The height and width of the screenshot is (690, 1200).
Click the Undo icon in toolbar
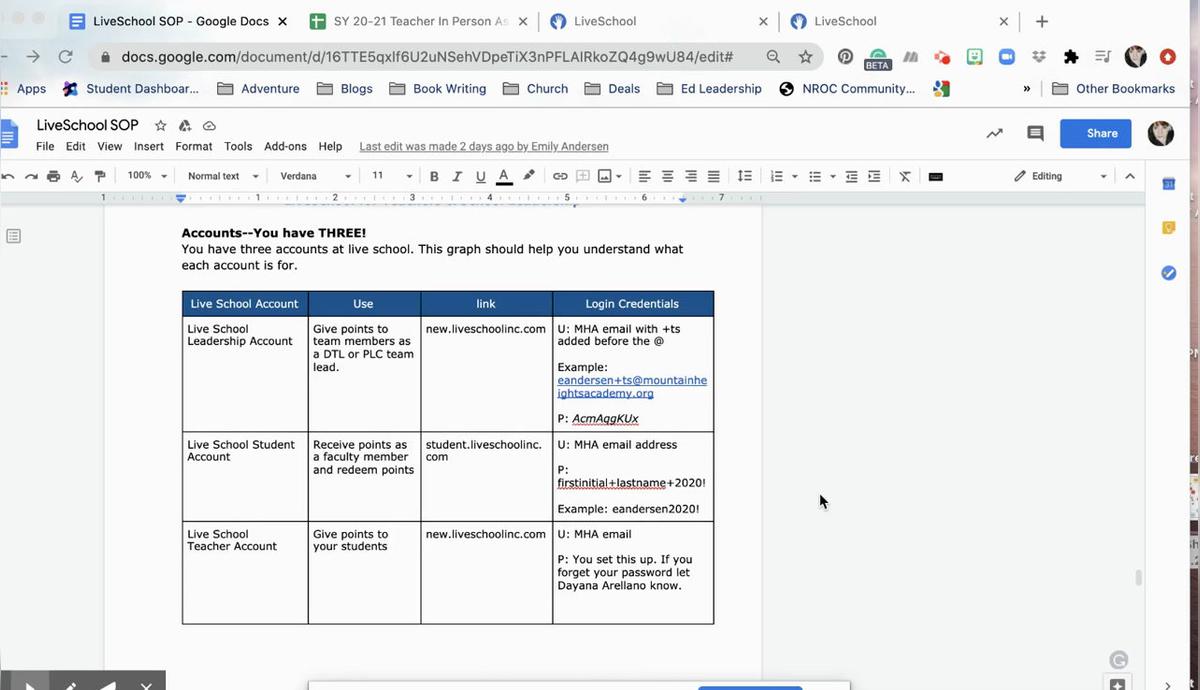click(x=8, y=176)
